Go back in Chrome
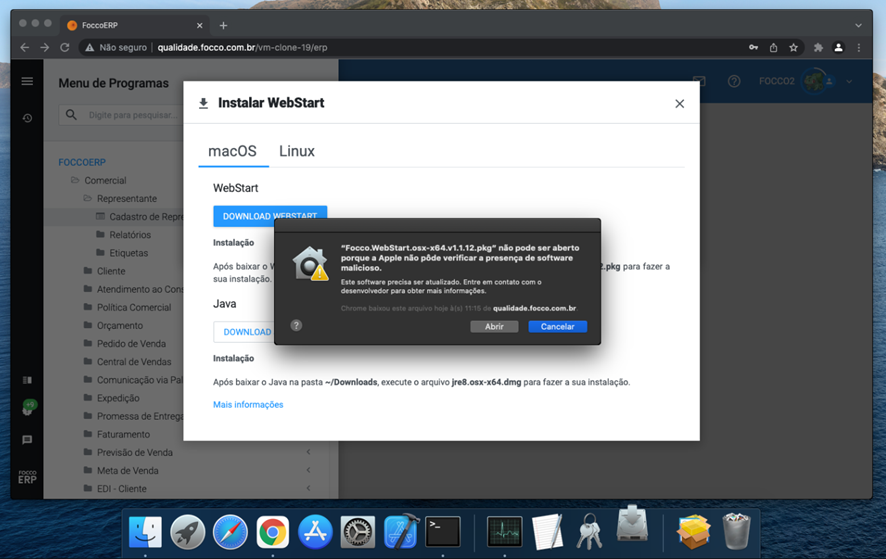The width and height of the screenshot is (886, 559). click(x=24, y=47)
